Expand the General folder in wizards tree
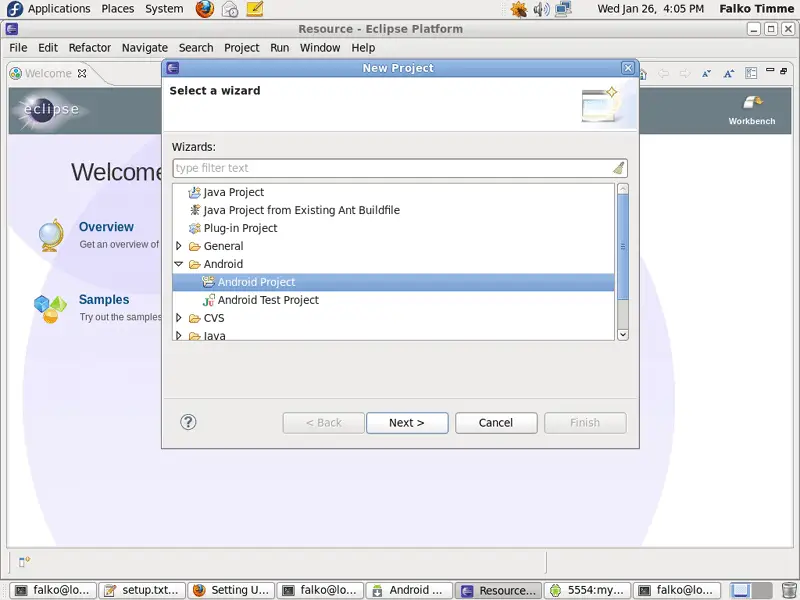Viewport: 800px width, 600px height. (179, 246)
